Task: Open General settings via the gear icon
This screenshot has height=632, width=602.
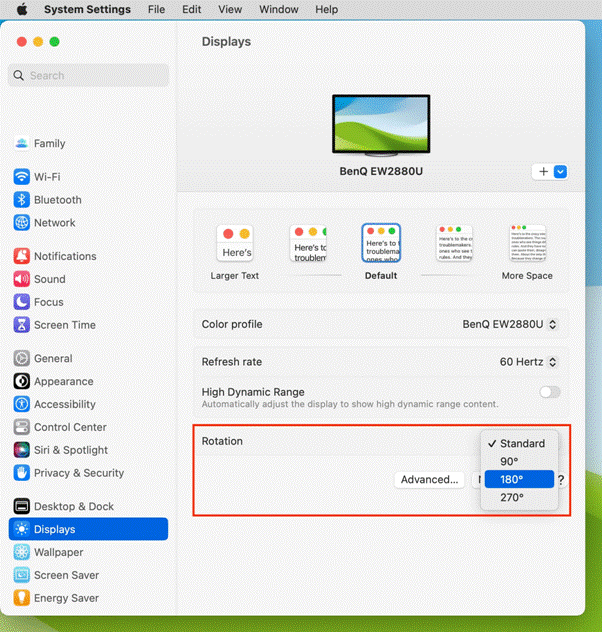Action: tap(22, 358)
